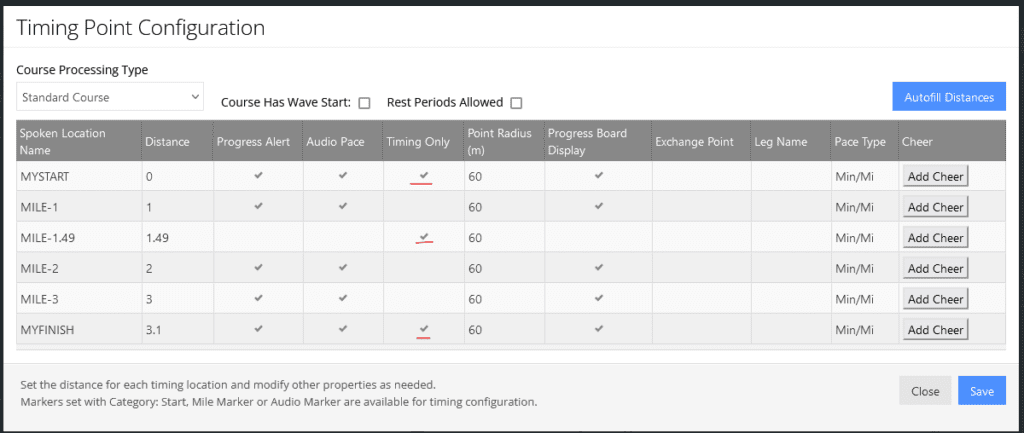Enable Course Has Wave Start checkbox
1024x433 pixels.
click(x=364, y=103)
